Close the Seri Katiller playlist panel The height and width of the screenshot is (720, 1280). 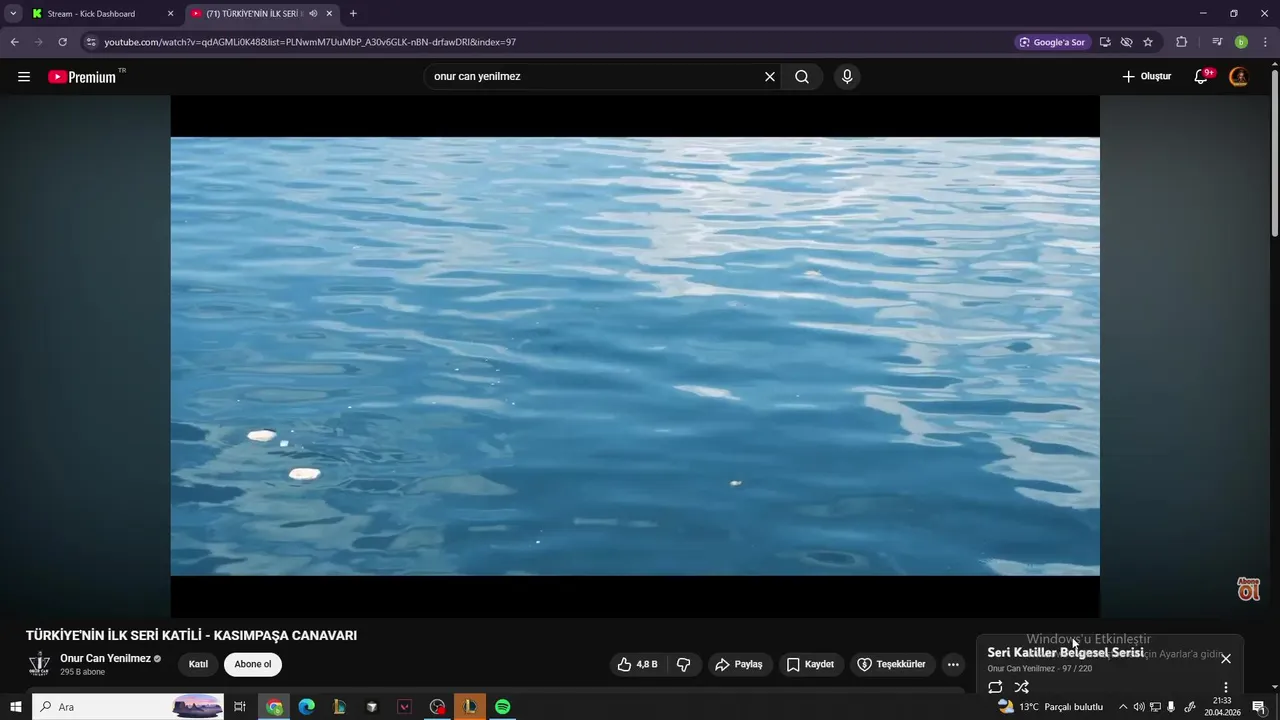1226,658
